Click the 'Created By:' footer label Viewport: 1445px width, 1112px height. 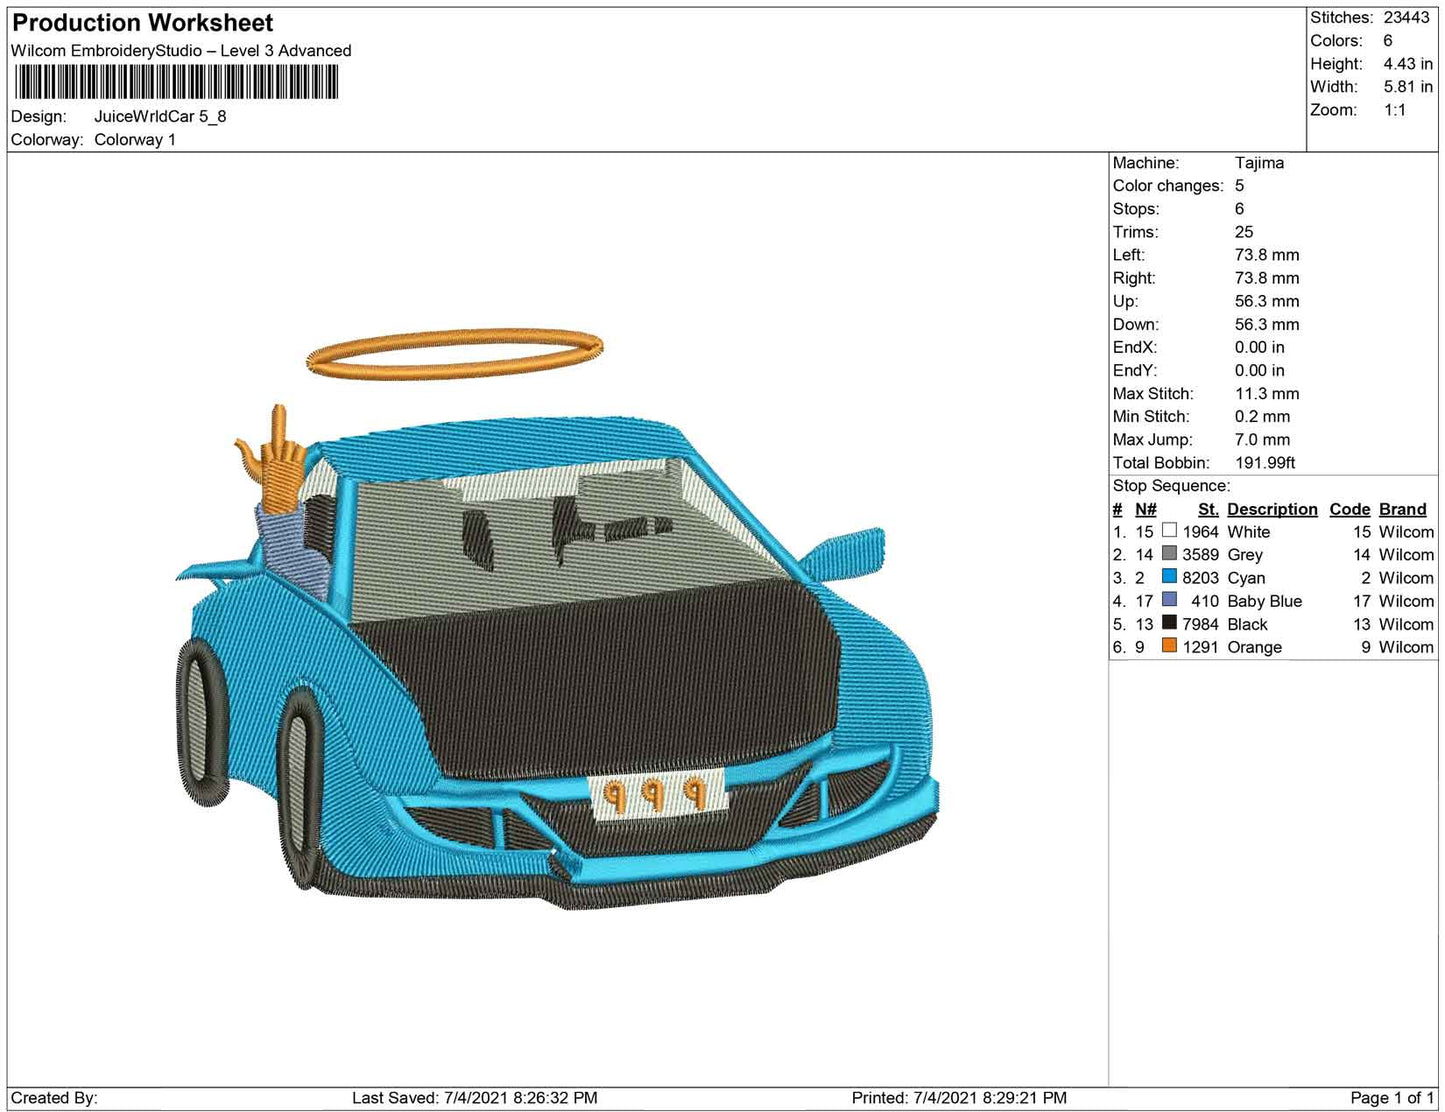[54, 1098]
